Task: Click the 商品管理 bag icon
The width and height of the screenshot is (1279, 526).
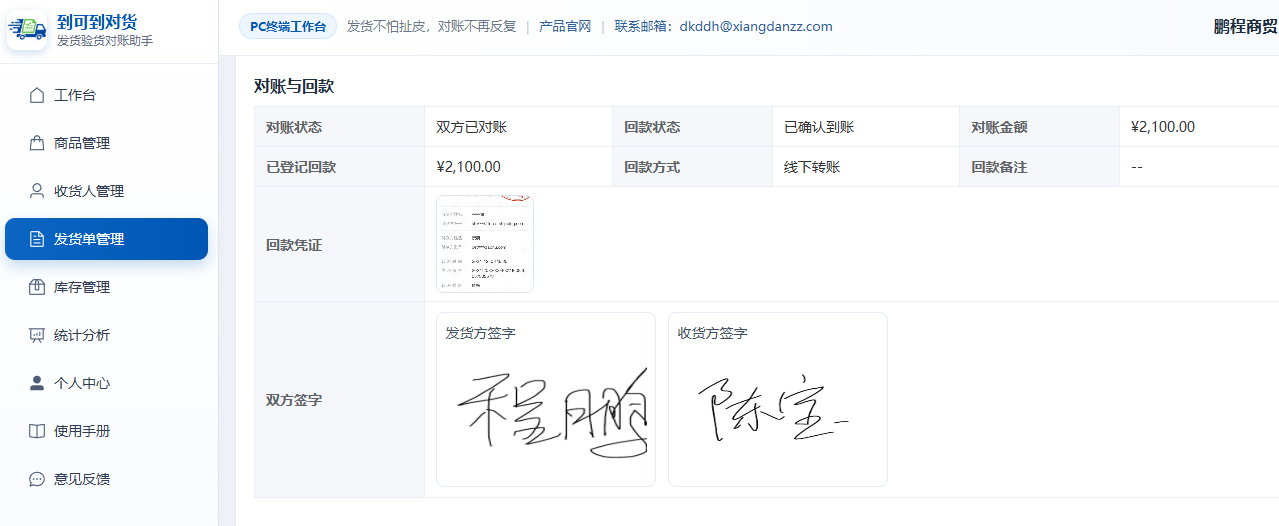Action: pyautogui.click(x=37, y=143)
